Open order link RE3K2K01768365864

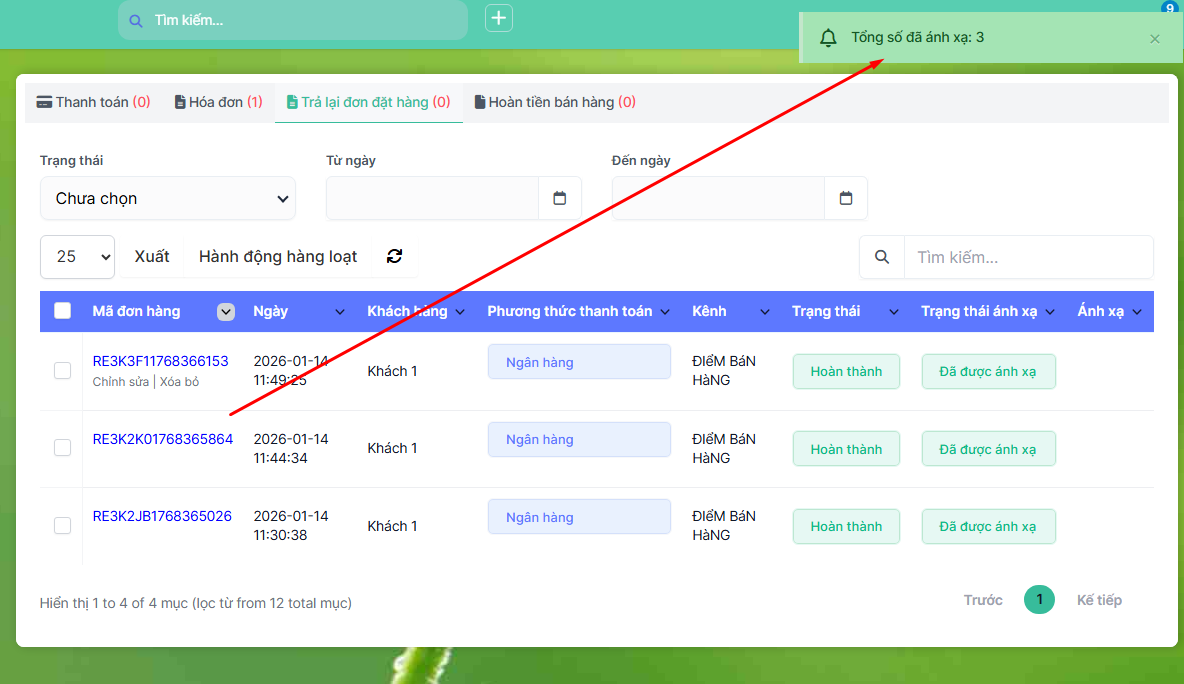(163, 439)
